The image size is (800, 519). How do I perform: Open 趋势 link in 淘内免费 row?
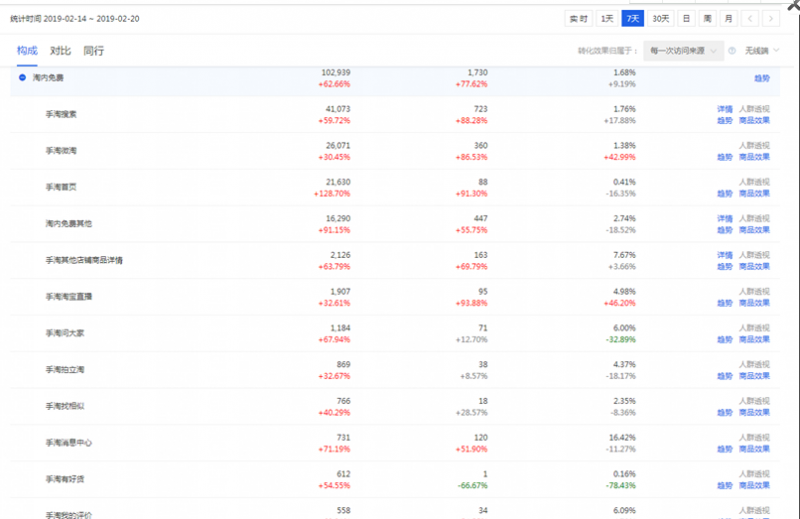click(762, 78)
